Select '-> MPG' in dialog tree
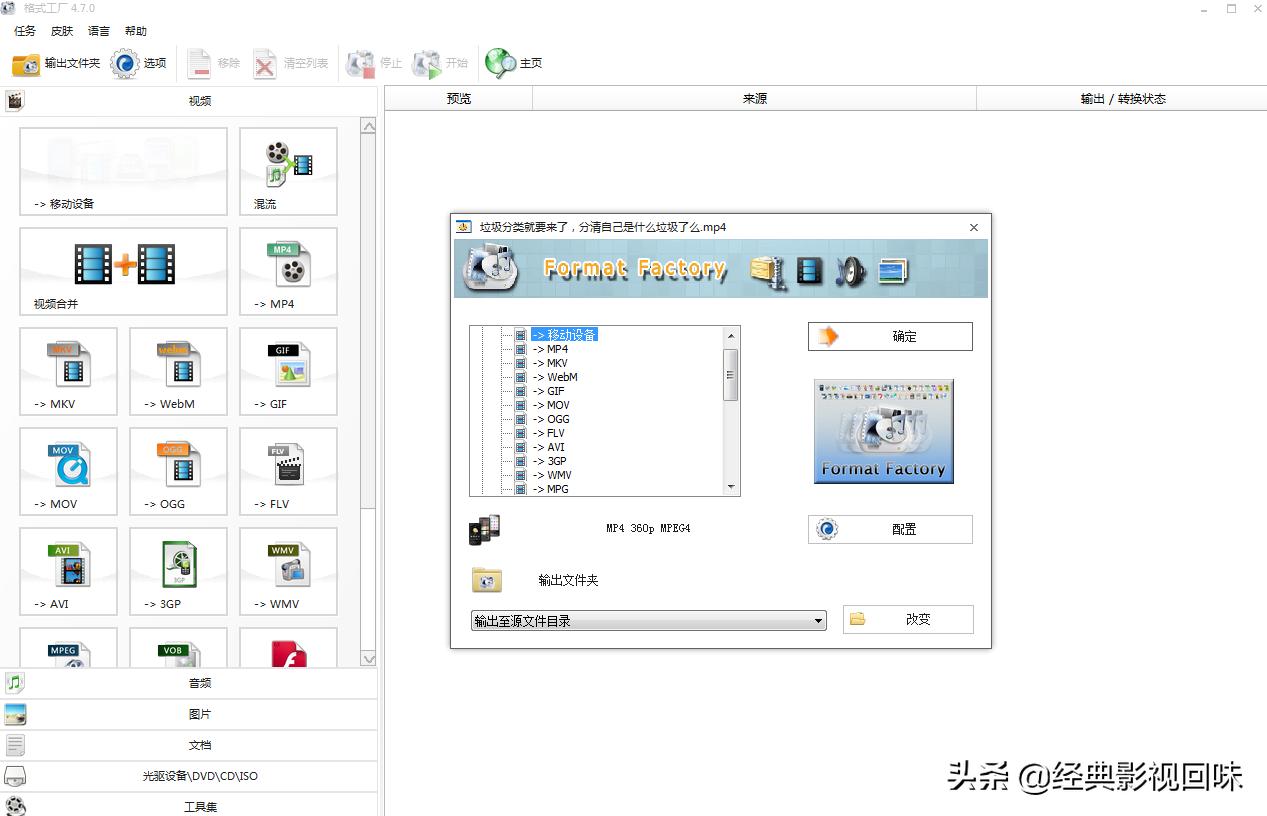This screenshot has width=1267, height=816. point(551,489)
